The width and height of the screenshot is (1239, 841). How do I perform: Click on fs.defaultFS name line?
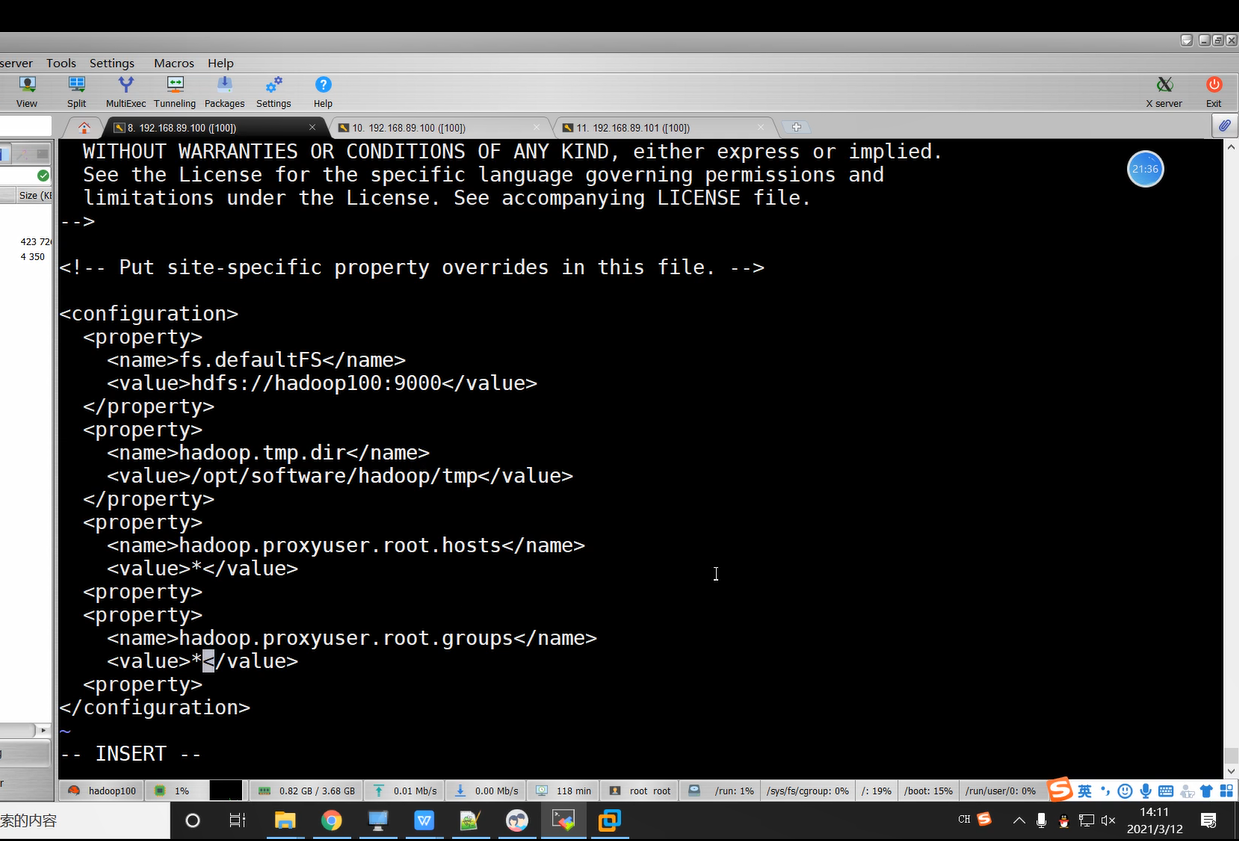[256, 360]
